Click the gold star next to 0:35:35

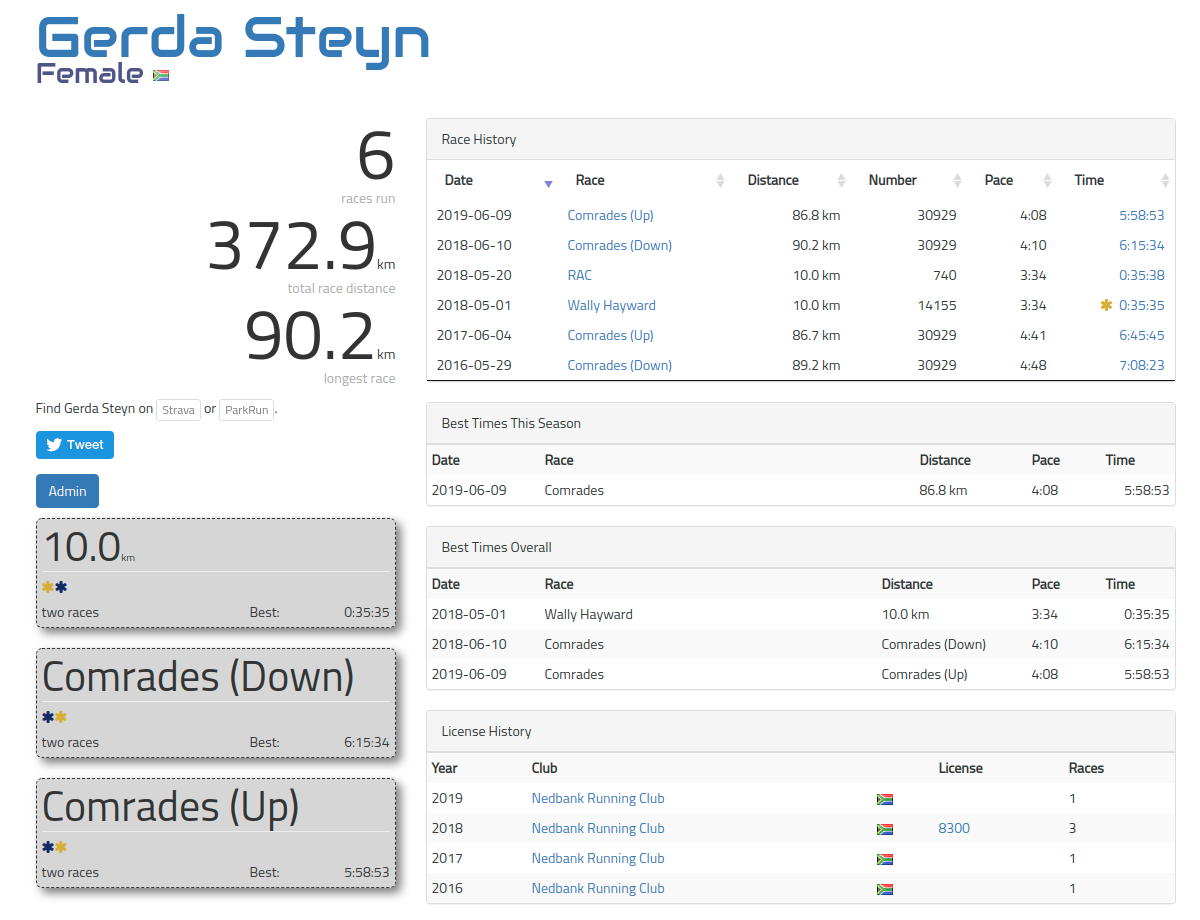[x=1106, y=305]
